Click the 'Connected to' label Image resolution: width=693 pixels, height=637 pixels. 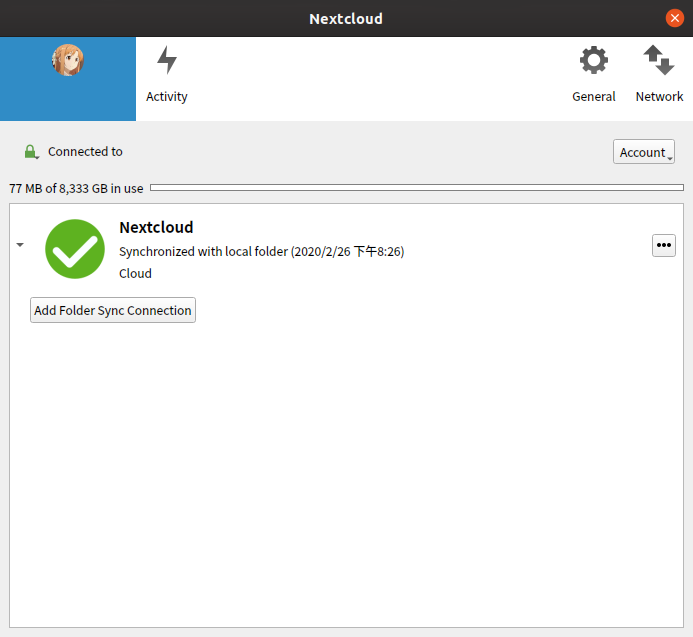85,152
